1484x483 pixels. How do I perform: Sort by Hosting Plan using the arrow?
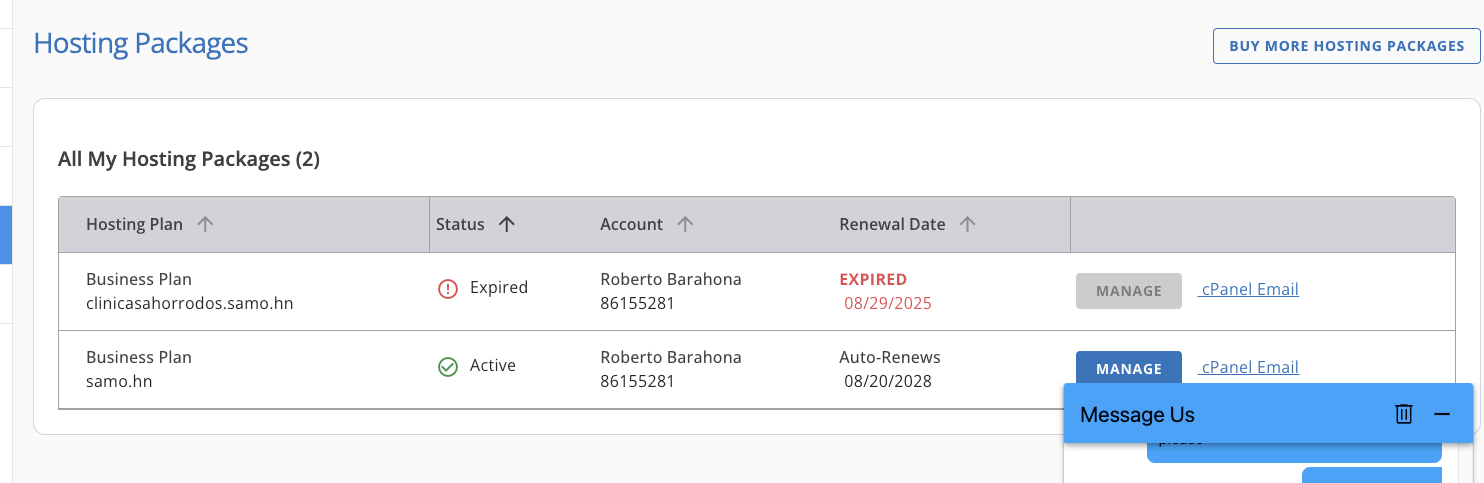(x=205, y=225)
